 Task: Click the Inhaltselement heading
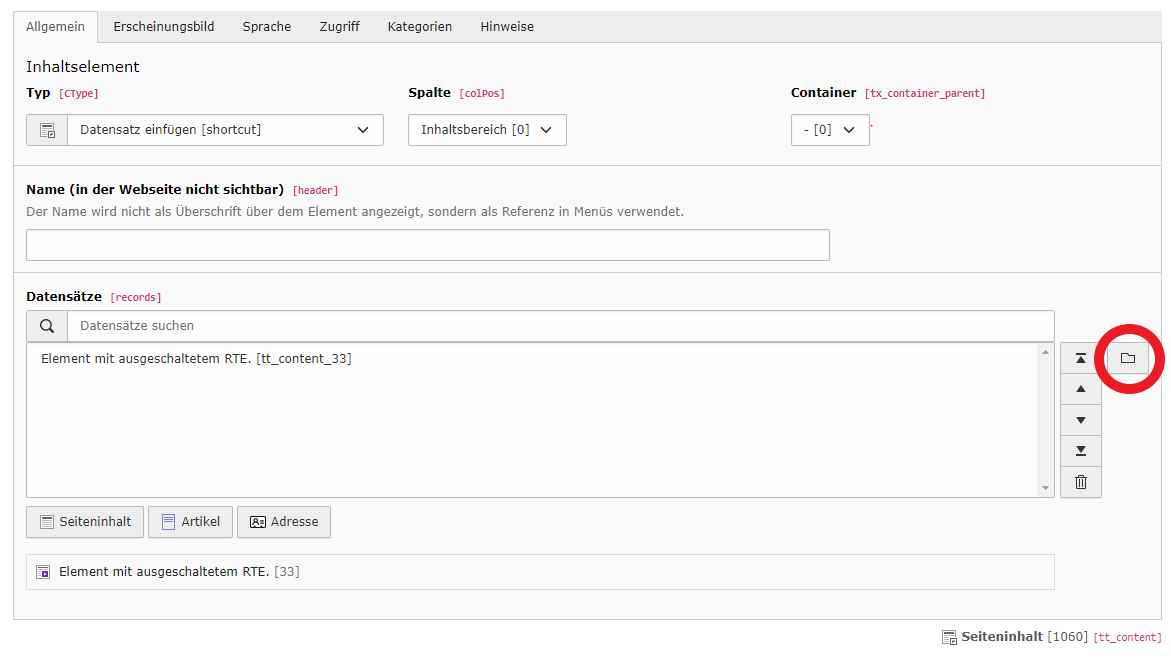pyautogui.click(x=83, y=66)
